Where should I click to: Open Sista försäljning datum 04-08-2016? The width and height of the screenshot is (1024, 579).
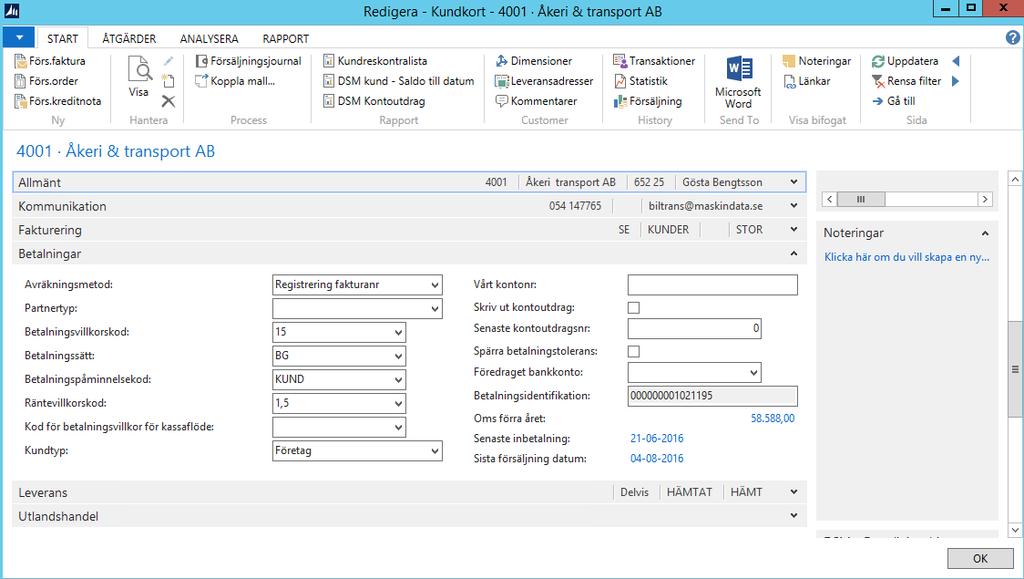pos(657,459)
